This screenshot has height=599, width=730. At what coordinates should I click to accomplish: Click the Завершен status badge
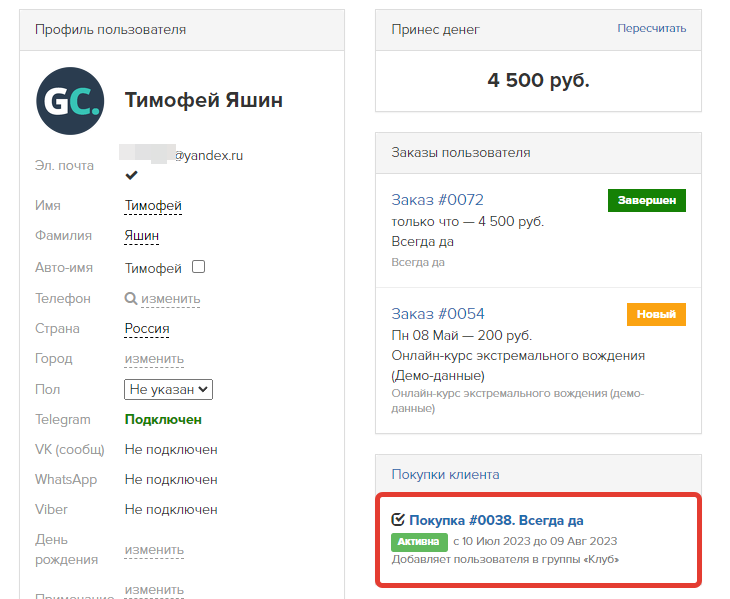pos(646,200)
